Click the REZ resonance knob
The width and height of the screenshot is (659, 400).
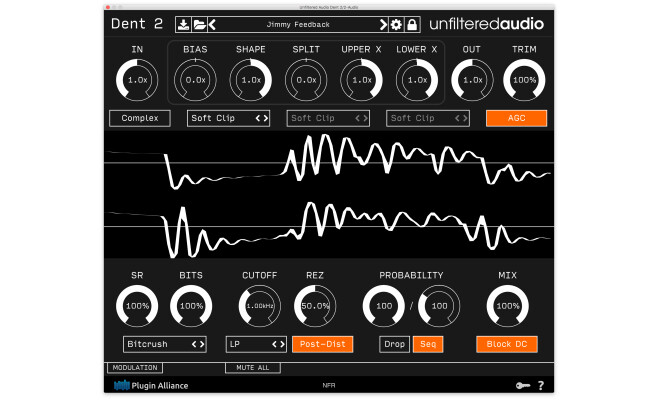(x=315, y=306)
